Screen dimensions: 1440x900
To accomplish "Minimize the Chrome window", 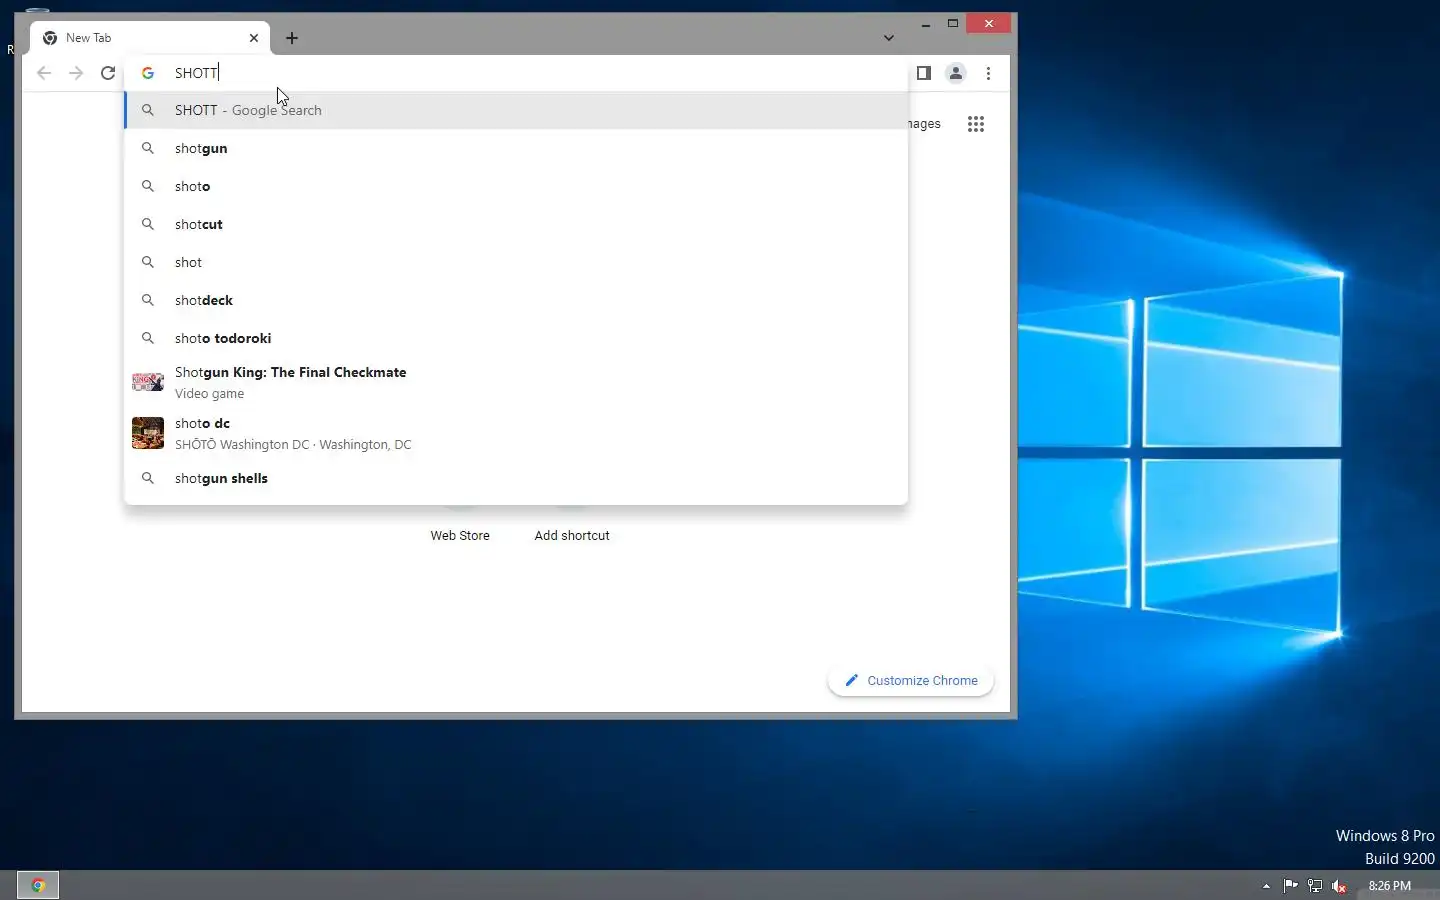I will (926, 24).
